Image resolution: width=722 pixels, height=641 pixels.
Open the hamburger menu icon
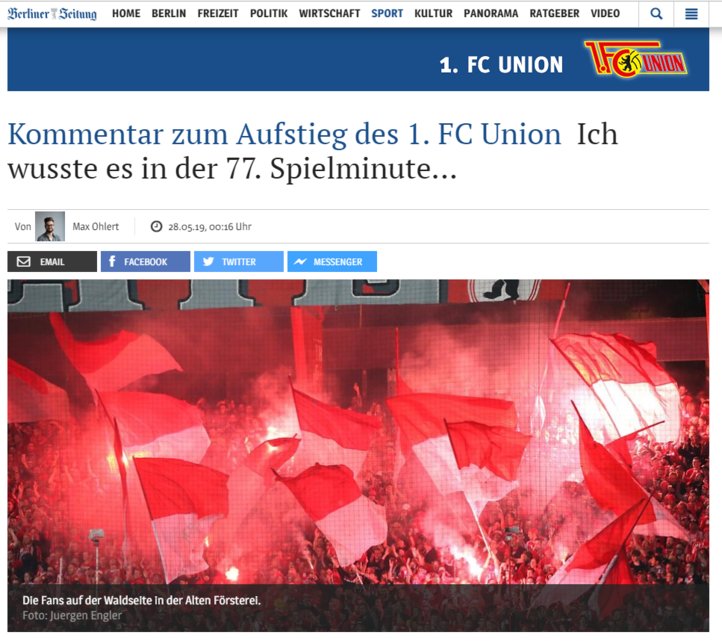(x=691, y=14)
